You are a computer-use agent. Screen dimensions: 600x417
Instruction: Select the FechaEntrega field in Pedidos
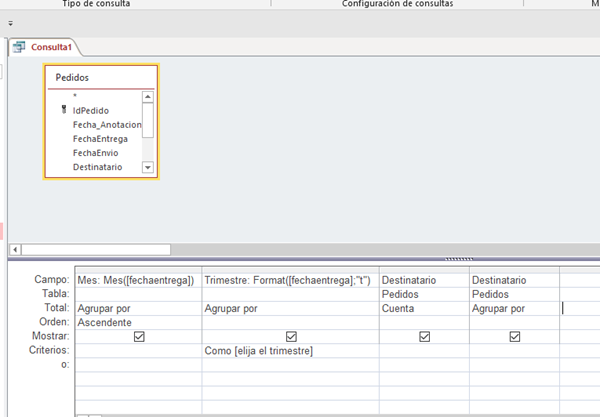click(x=100, y=139)
